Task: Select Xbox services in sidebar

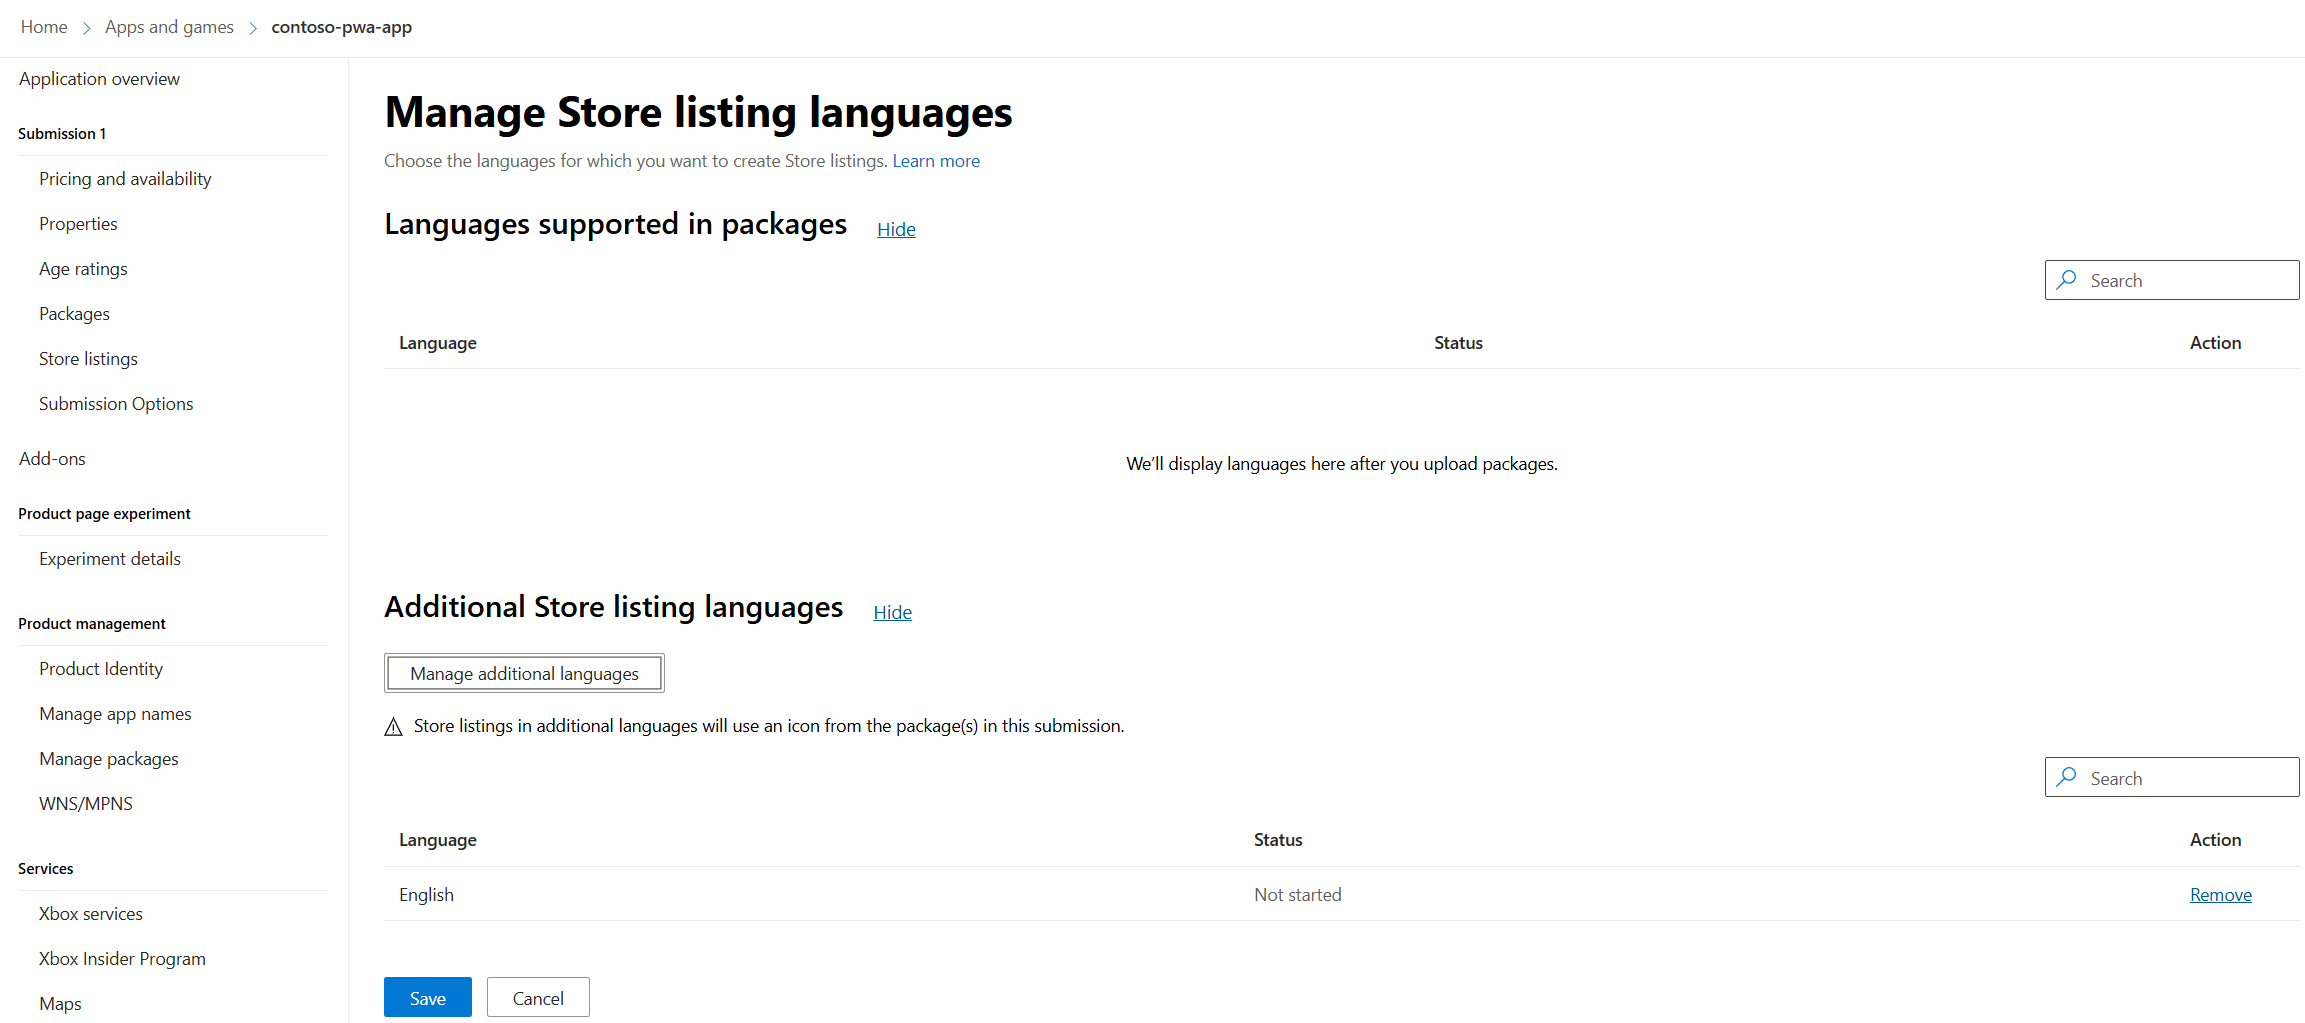Action: tap(91, 914)
